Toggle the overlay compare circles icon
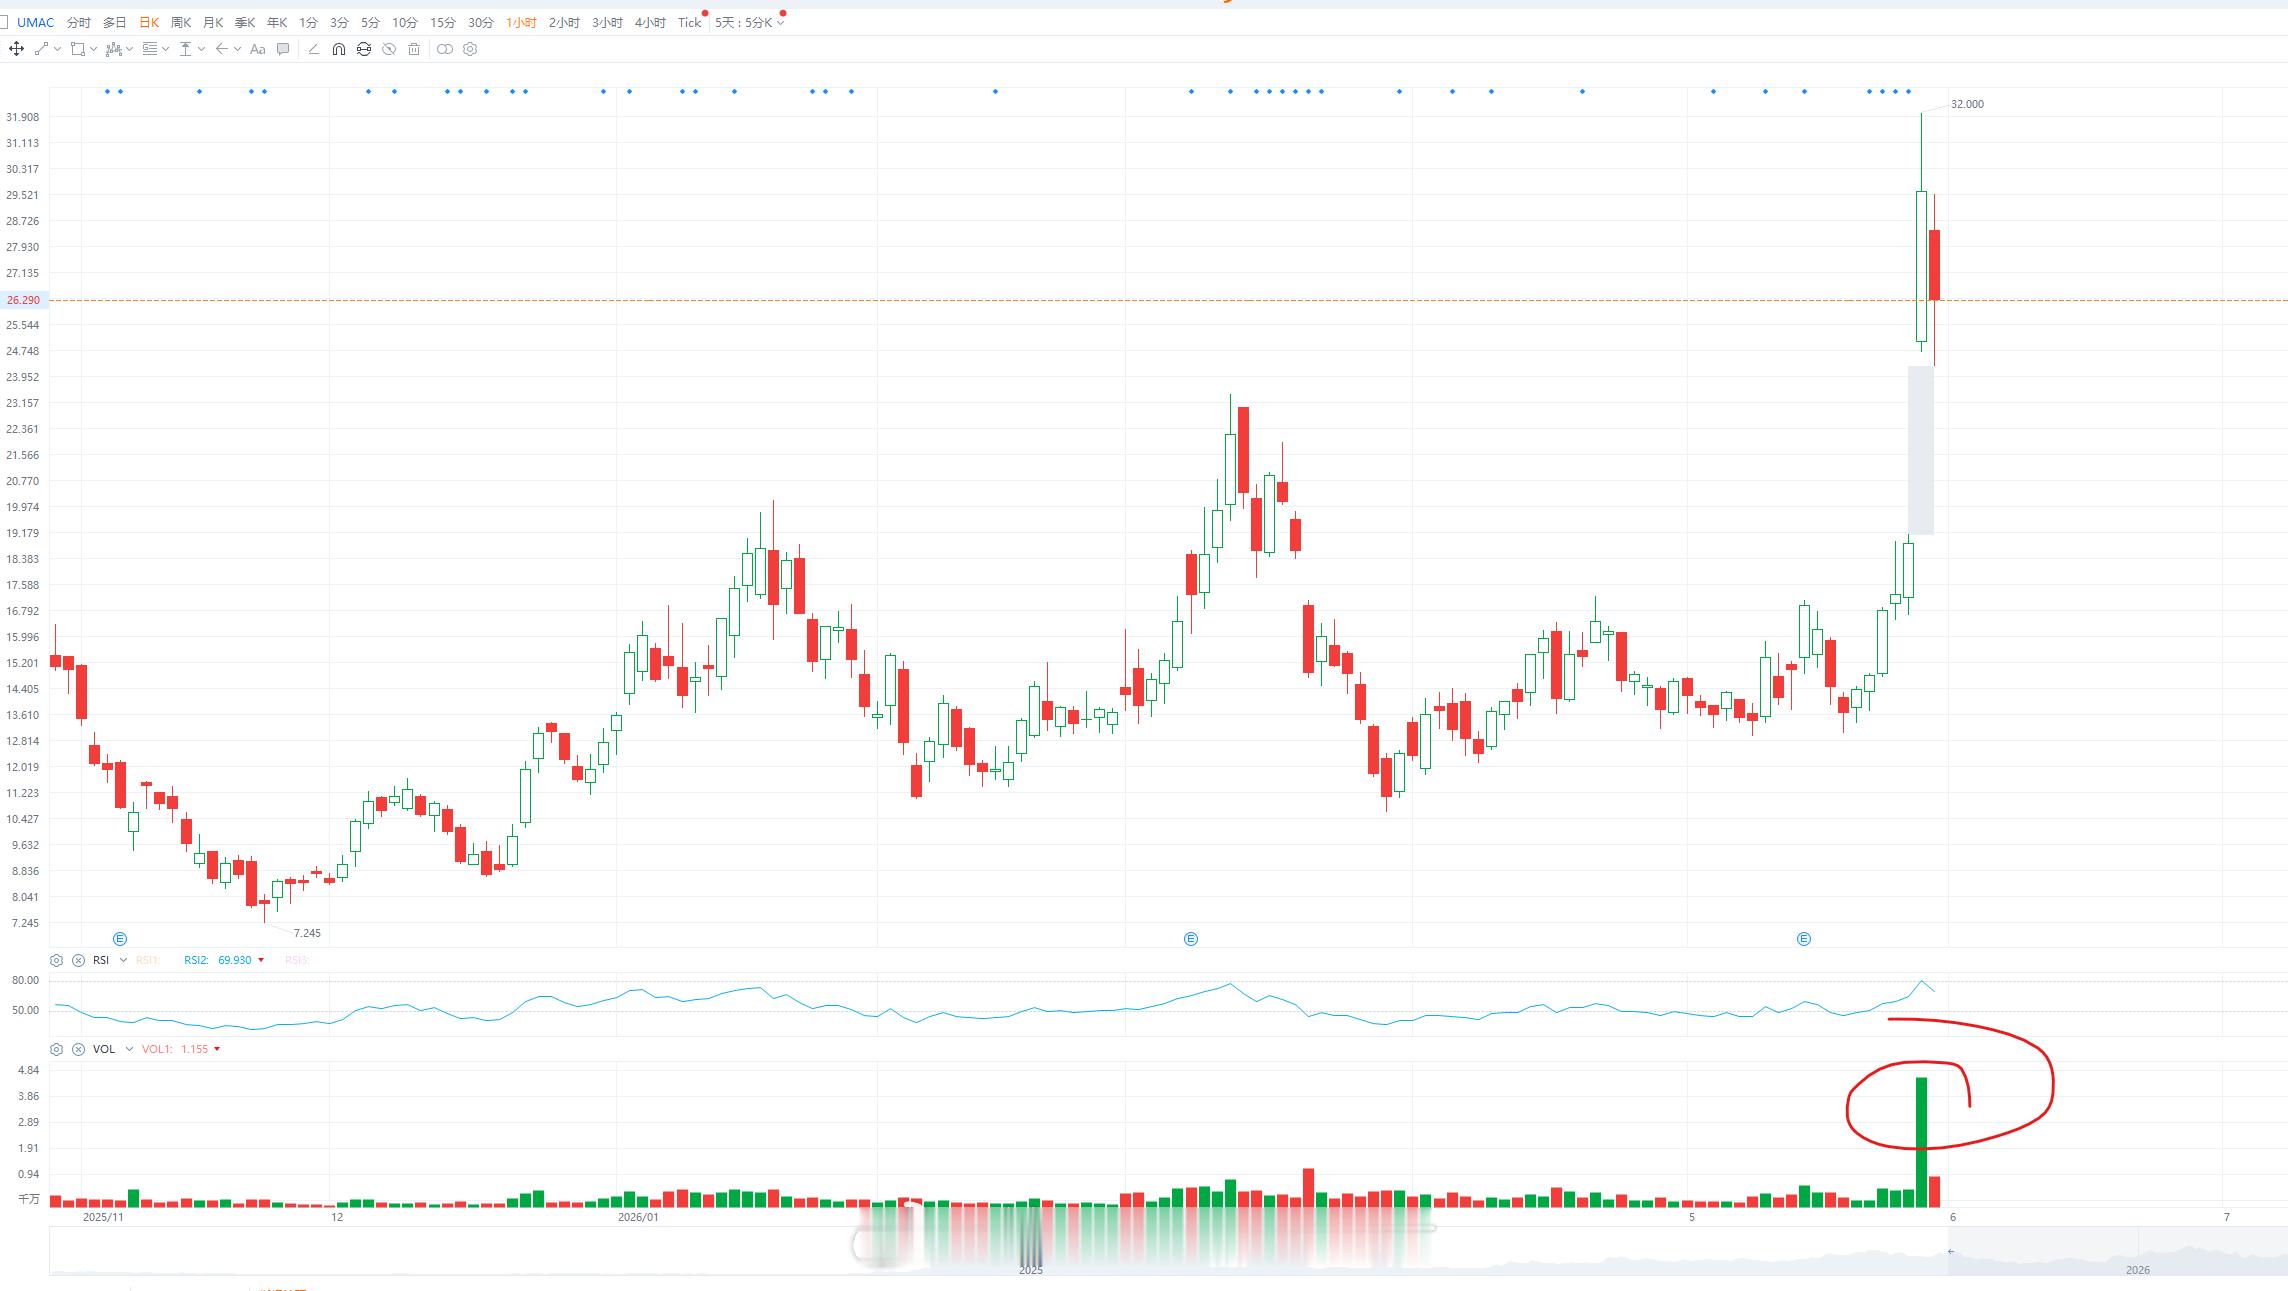2288x1291 pixels. point(445,49)
